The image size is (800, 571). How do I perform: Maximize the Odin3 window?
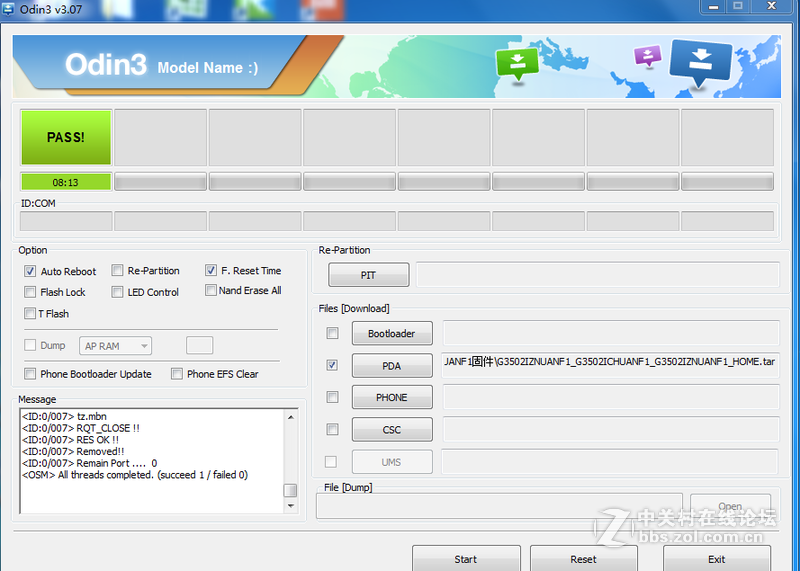click(x=738, y=6)
